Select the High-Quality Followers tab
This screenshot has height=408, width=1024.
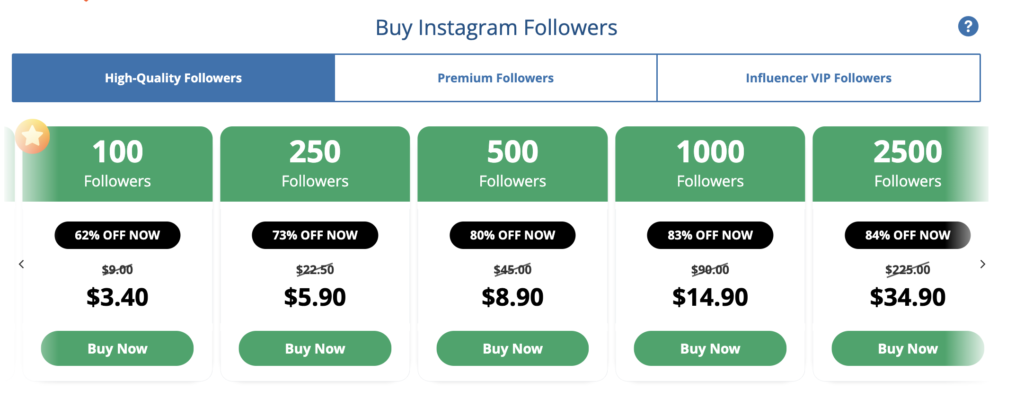tap(173, 78)
